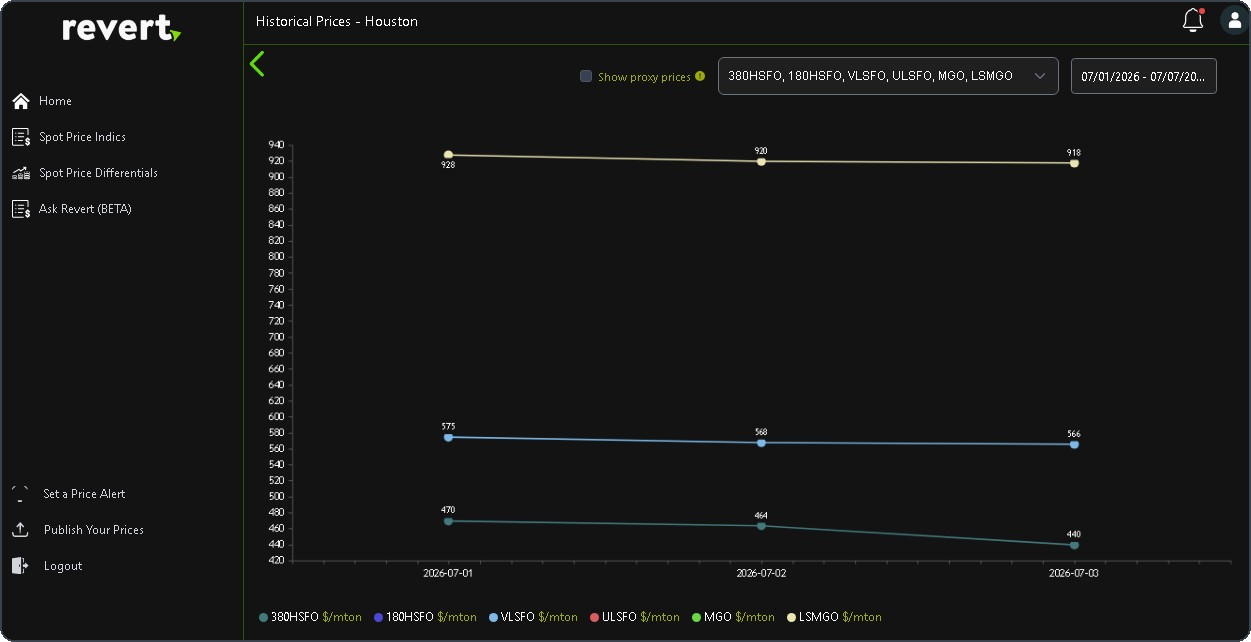This screenshot has height=642, width=1251.
Task: Open Spot Price Indics menu
Action: click(82, 137)
